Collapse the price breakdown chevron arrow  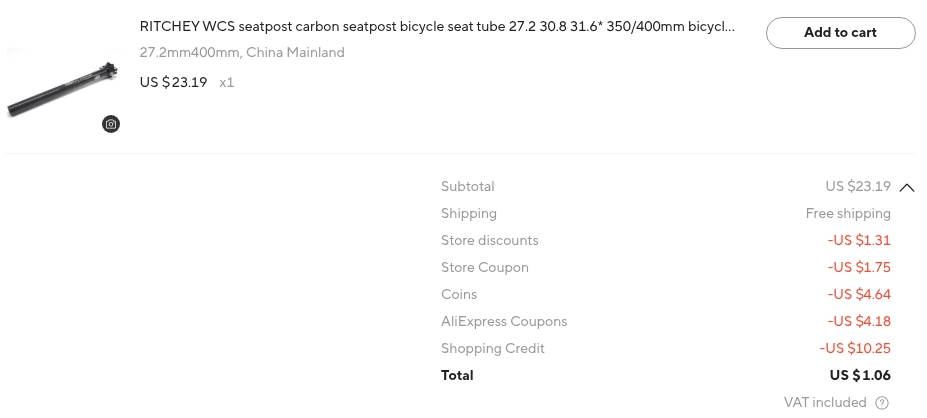(x=907, y=187)
